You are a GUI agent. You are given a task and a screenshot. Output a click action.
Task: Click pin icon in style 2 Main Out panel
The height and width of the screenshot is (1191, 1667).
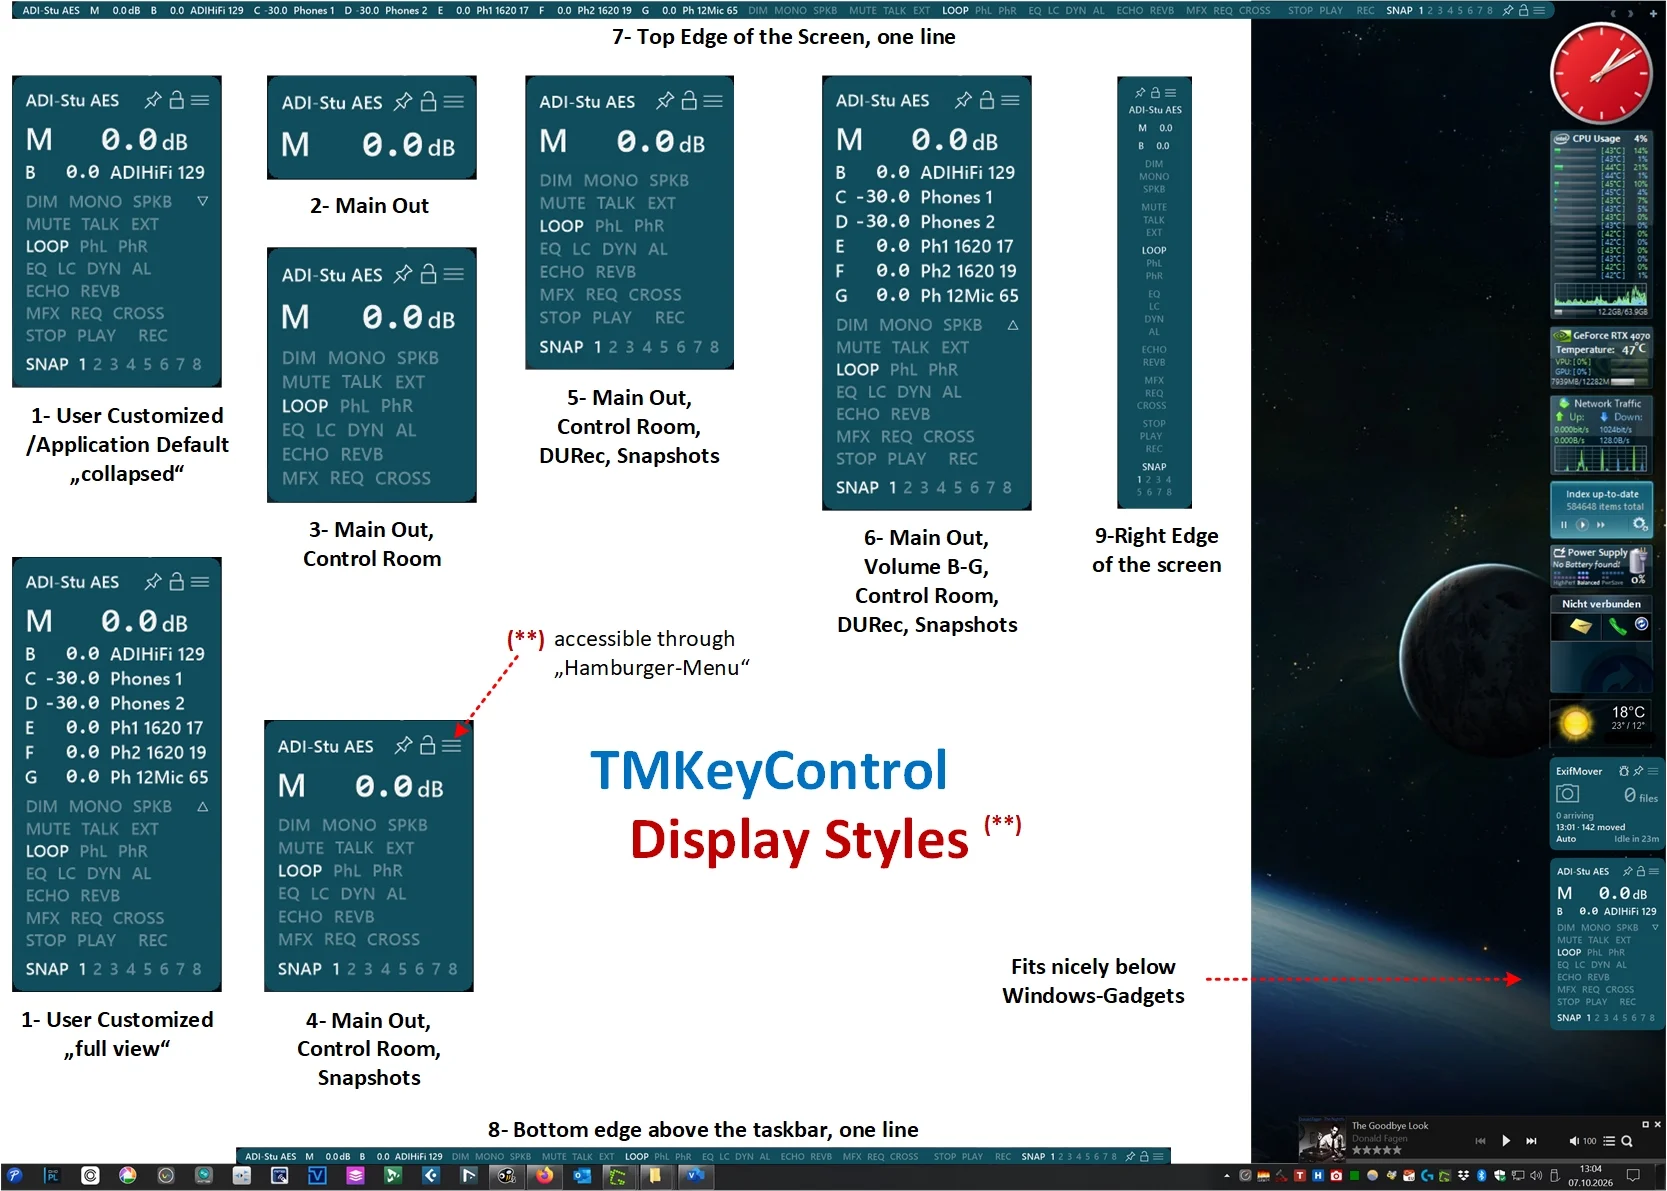tap(403, 101)
